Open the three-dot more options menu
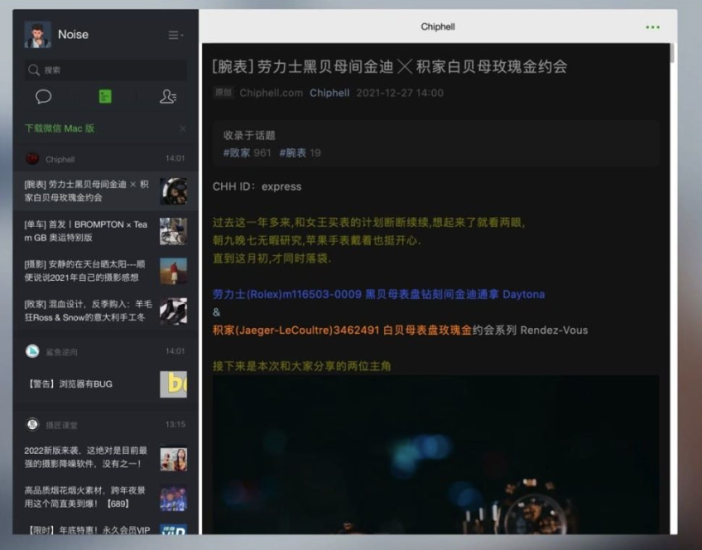Viewport: 702px width, 550px height. click(x=652, y=27)
